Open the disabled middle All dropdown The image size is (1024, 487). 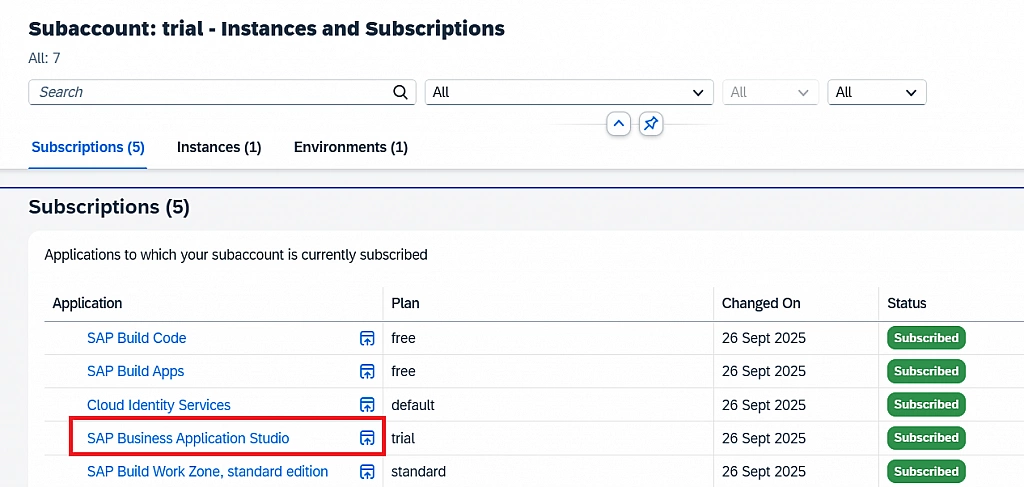tap(770, 92)
